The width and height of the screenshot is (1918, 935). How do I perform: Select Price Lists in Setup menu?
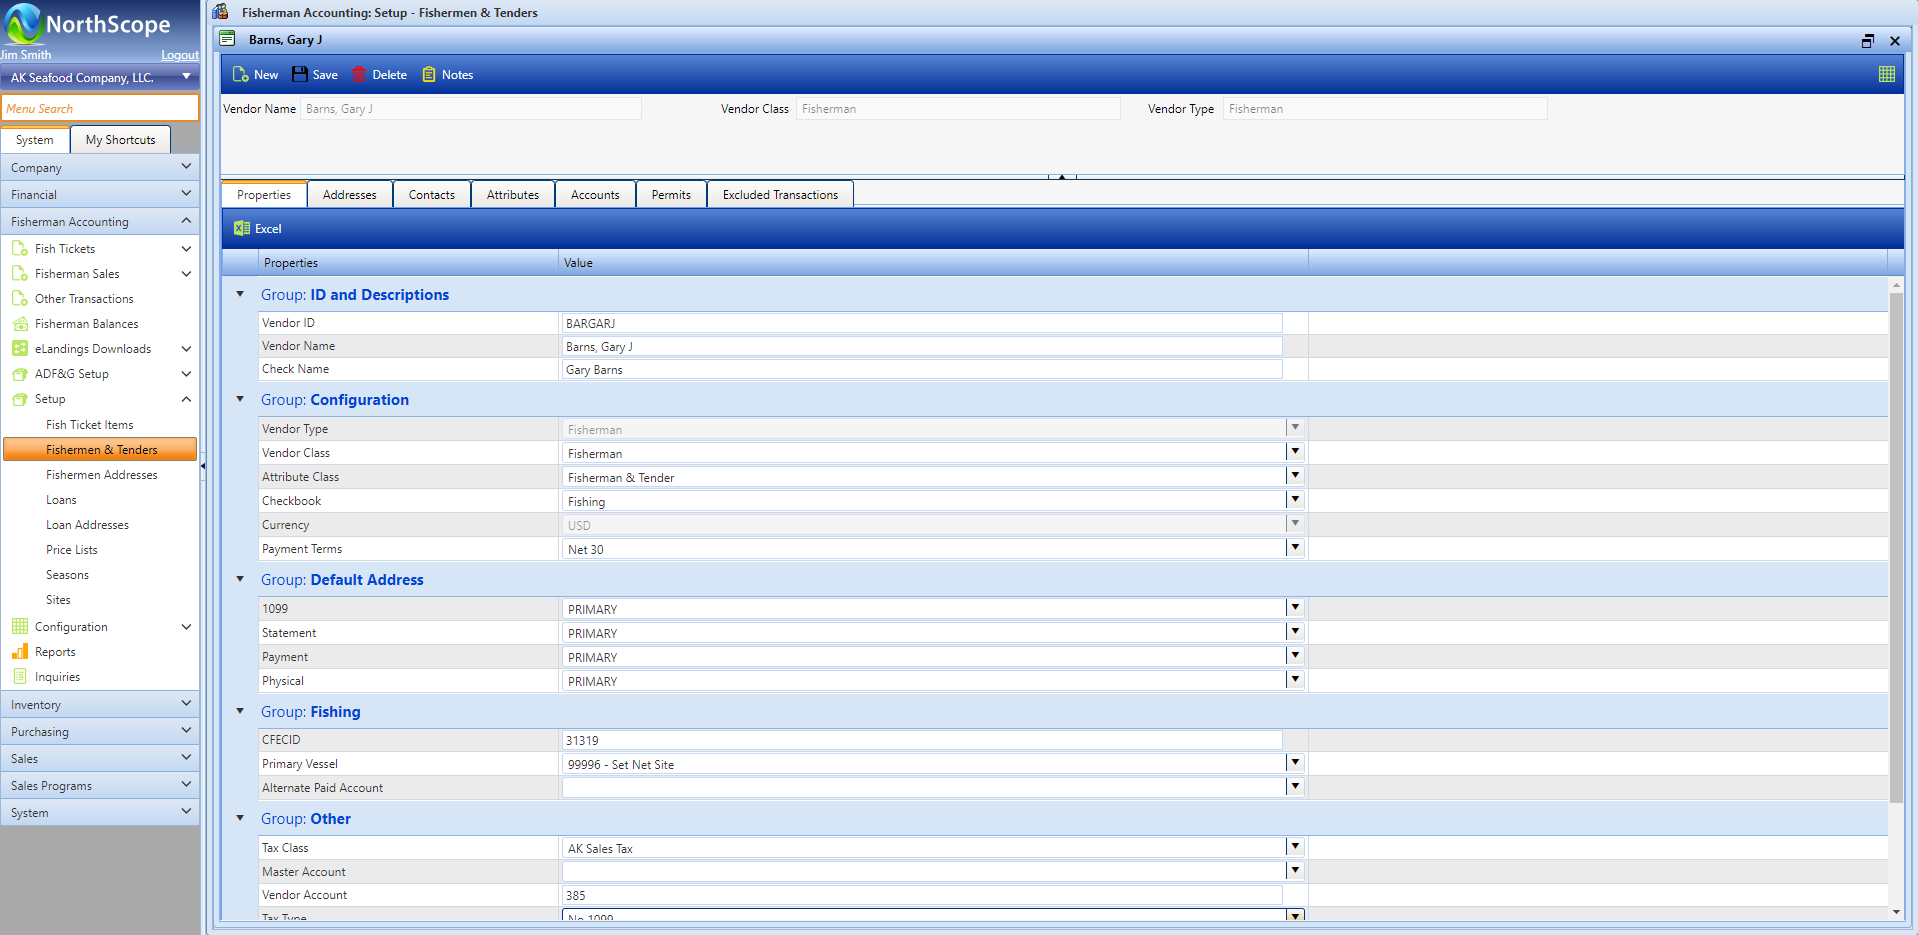[72, 550]
